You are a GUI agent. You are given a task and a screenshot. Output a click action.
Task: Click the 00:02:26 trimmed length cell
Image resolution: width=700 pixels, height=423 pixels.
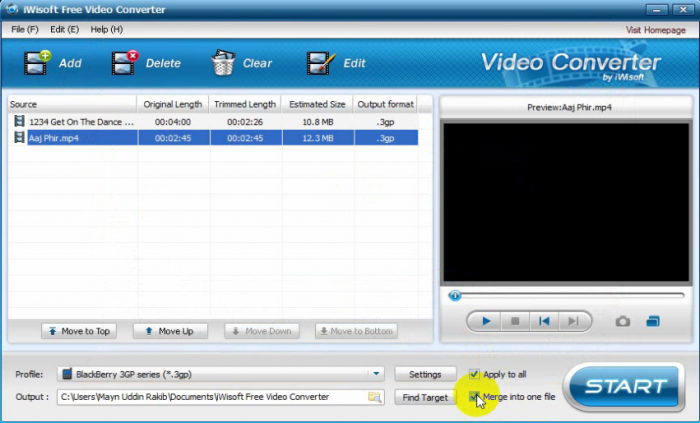(x=245, y=122)
